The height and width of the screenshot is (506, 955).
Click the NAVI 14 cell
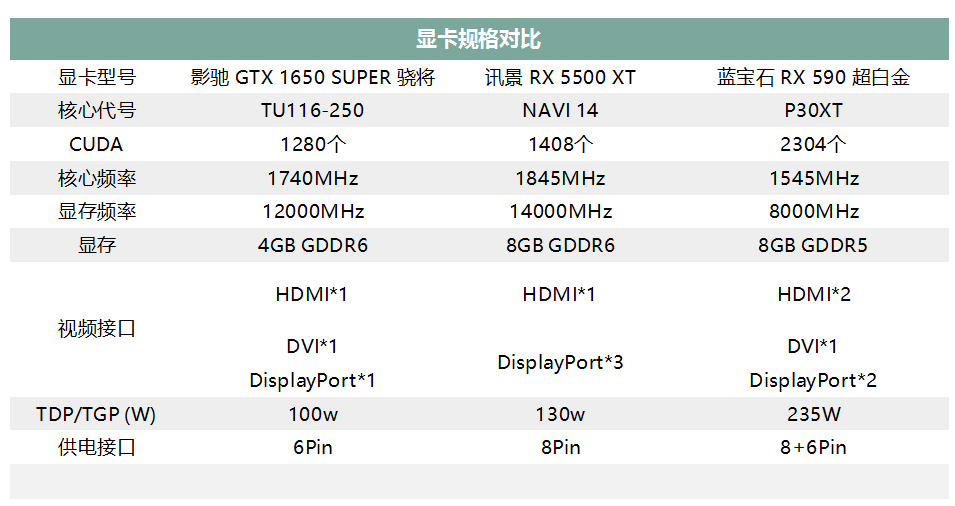pyautogui.click(x=560, y=110)
